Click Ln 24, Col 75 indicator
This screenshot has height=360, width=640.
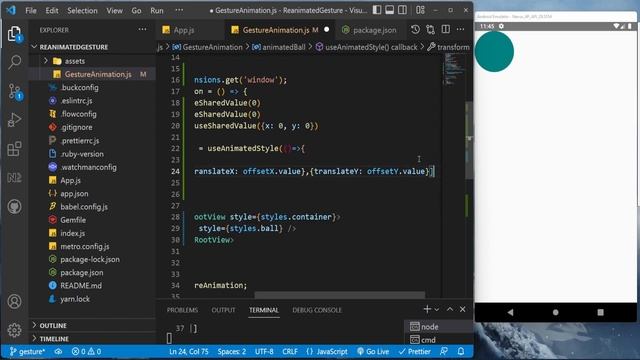[189, 351]
